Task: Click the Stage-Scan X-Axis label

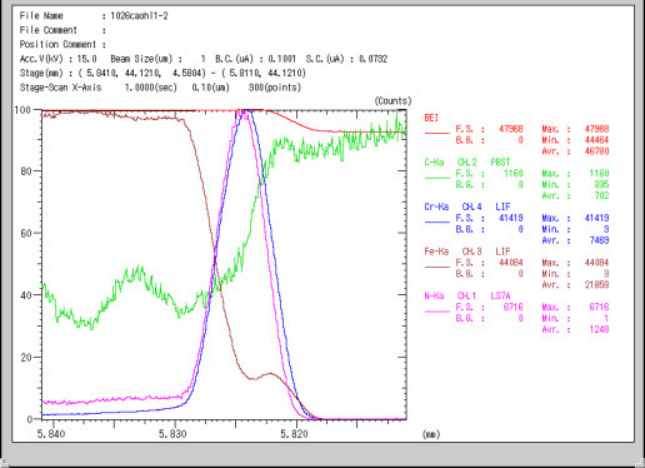Action: click(60, 88)
